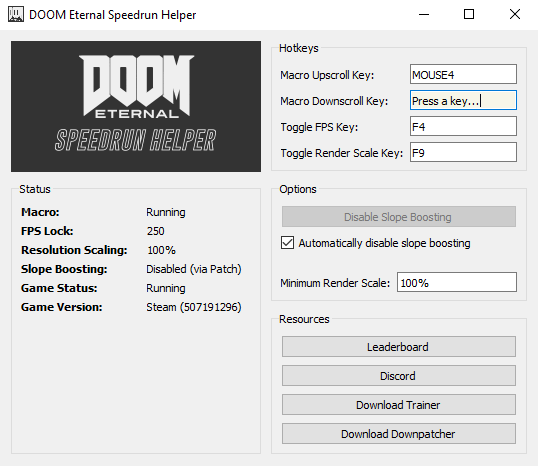Click the Game Status value 'Running'
538x466 pixels.
click(166, 288)
